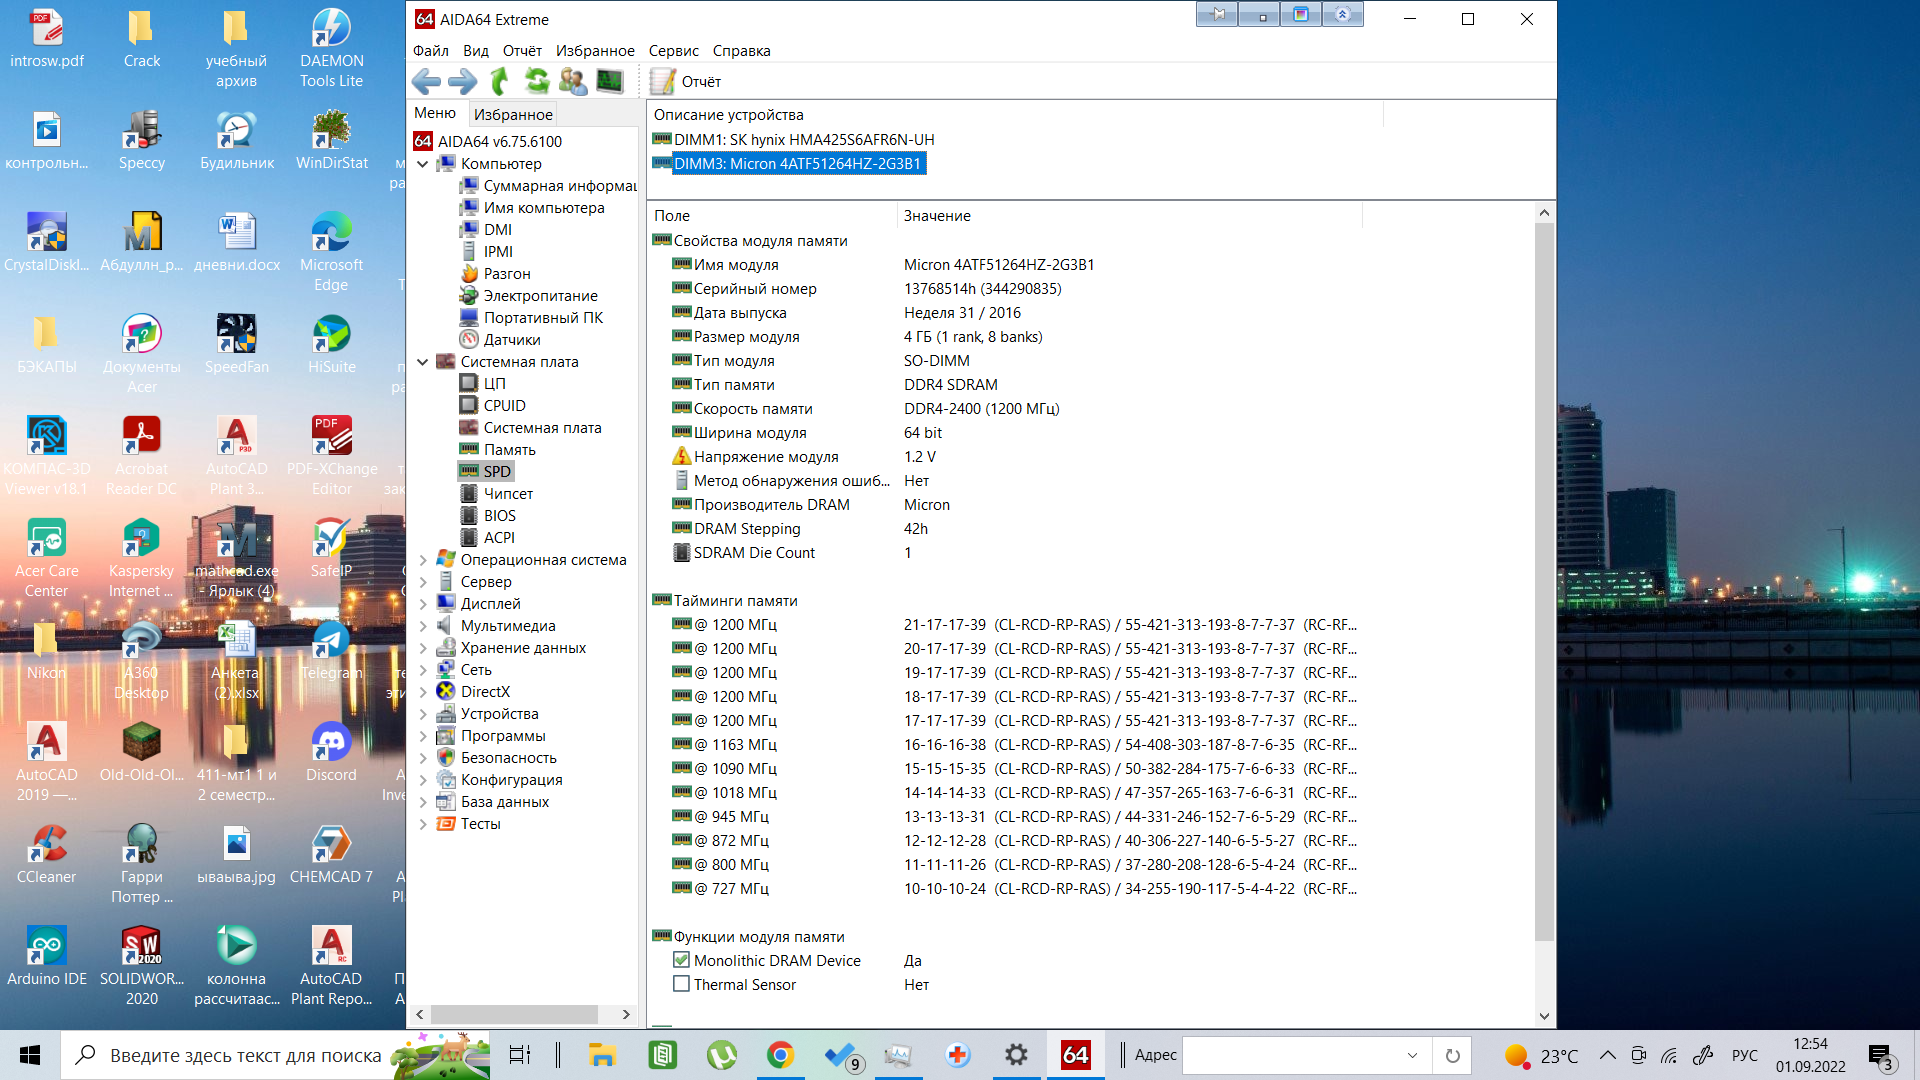Open the taskbar Адрес dropdown arrow

pos(1412,1055)
